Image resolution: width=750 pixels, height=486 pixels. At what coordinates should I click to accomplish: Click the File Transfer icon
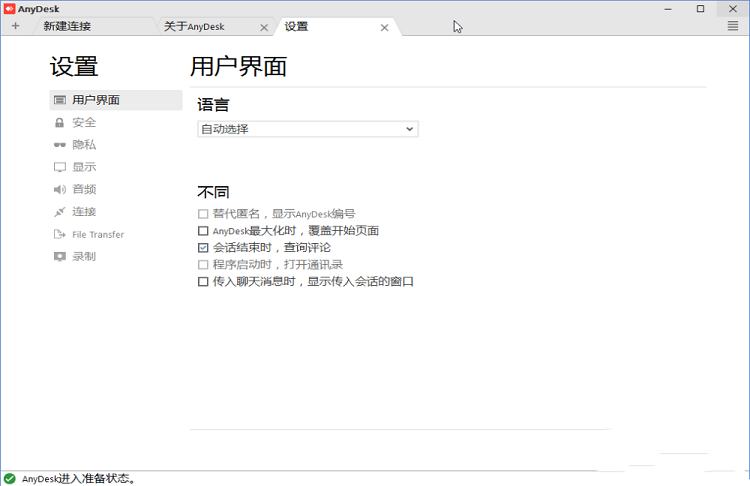coord(60,234)
